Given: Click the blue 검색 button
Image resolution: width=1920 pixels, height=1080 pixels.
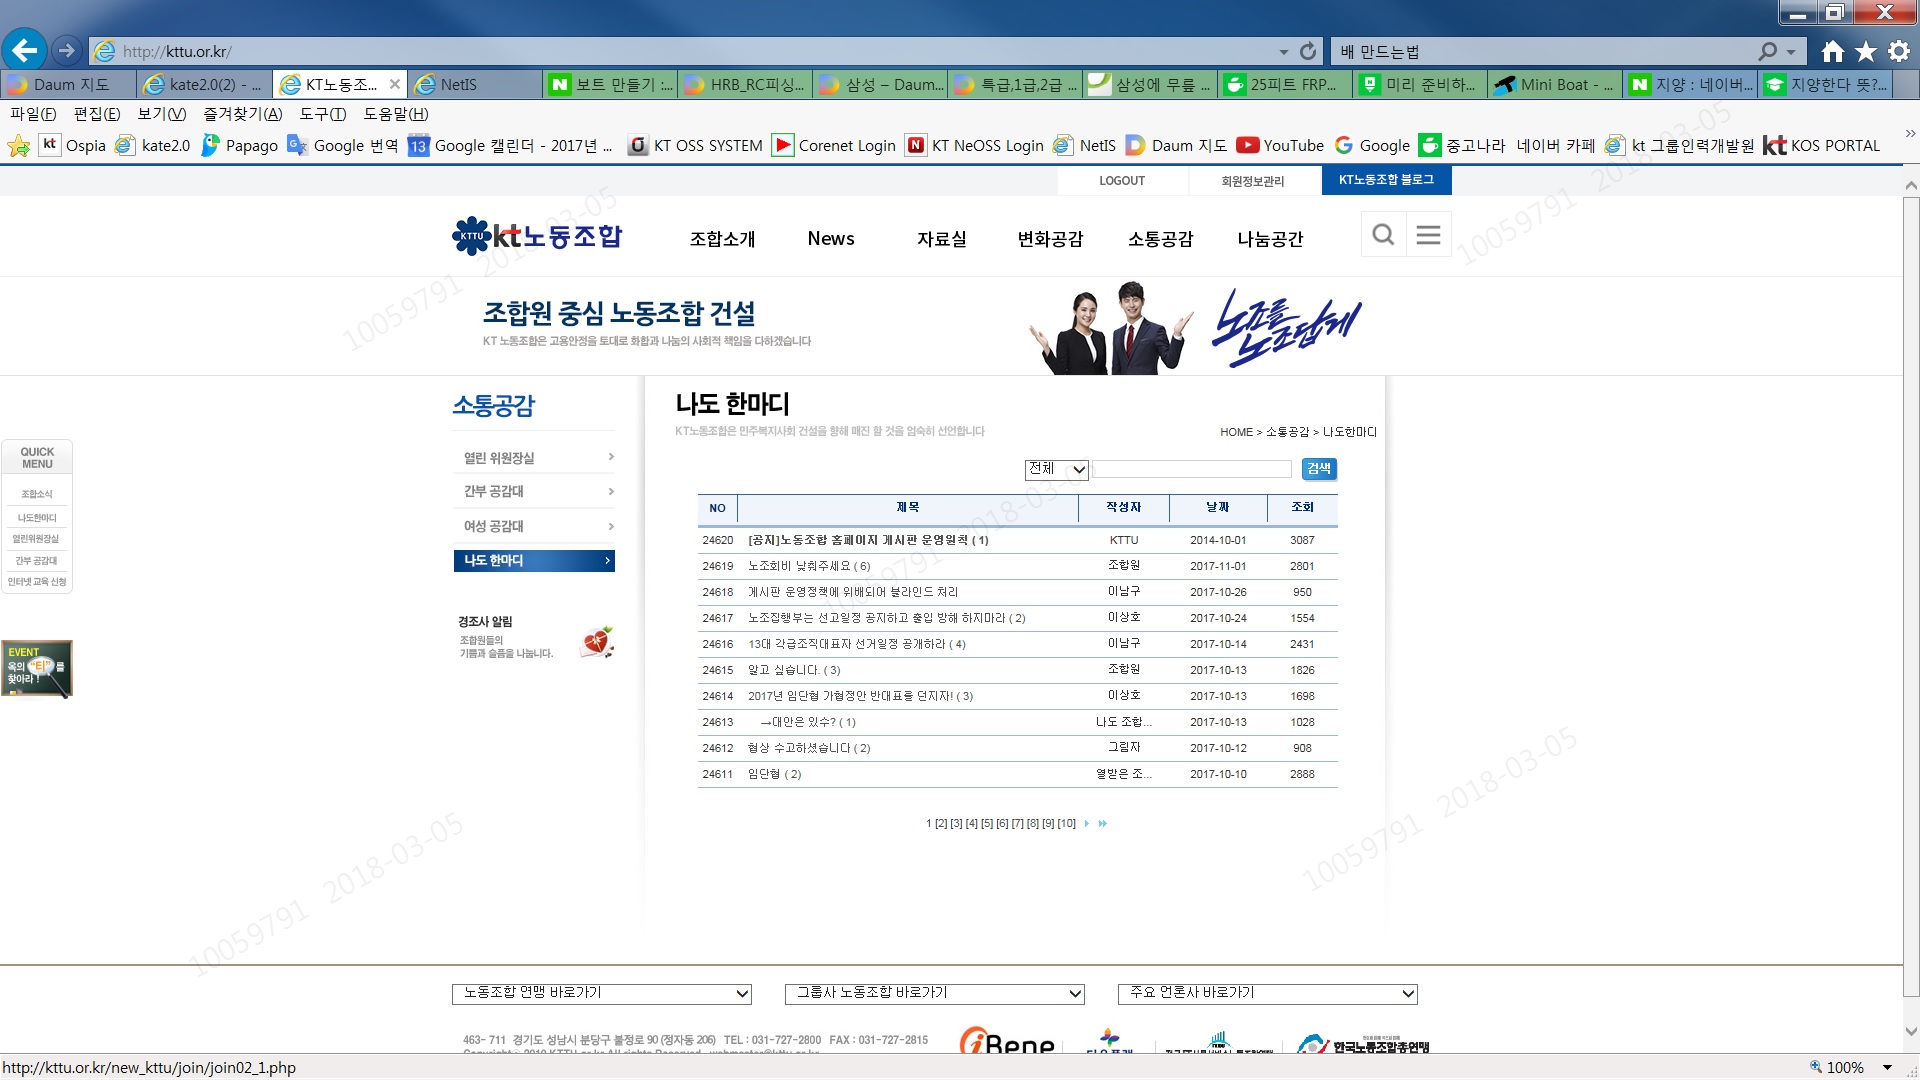Looking at the screenshot, I should [x=1318, y=469].
